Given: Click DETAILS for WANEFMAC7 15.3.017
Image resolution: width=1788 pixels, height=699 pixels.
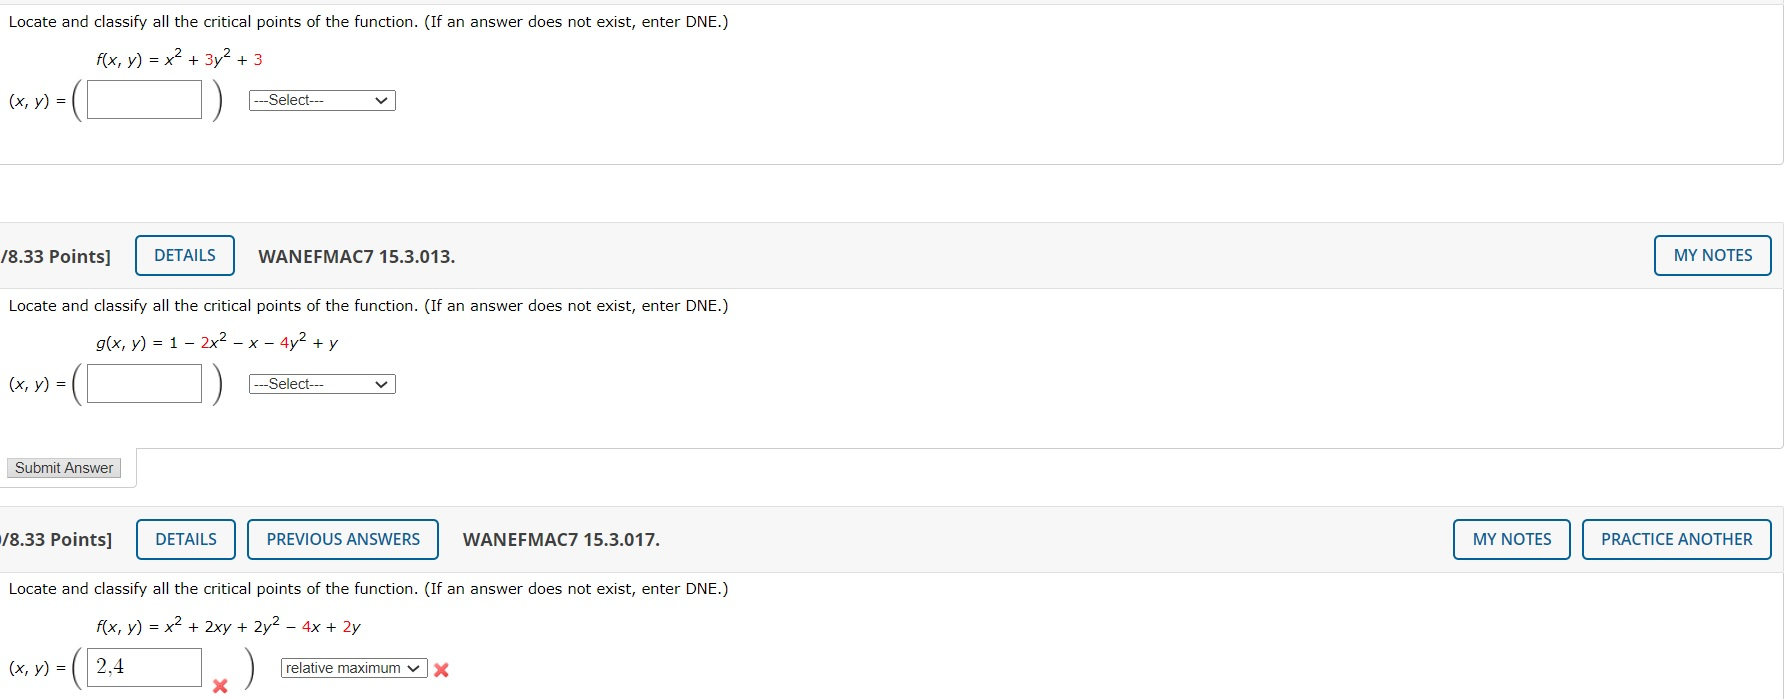Looking at the screenshot, I should coord(185,539).
